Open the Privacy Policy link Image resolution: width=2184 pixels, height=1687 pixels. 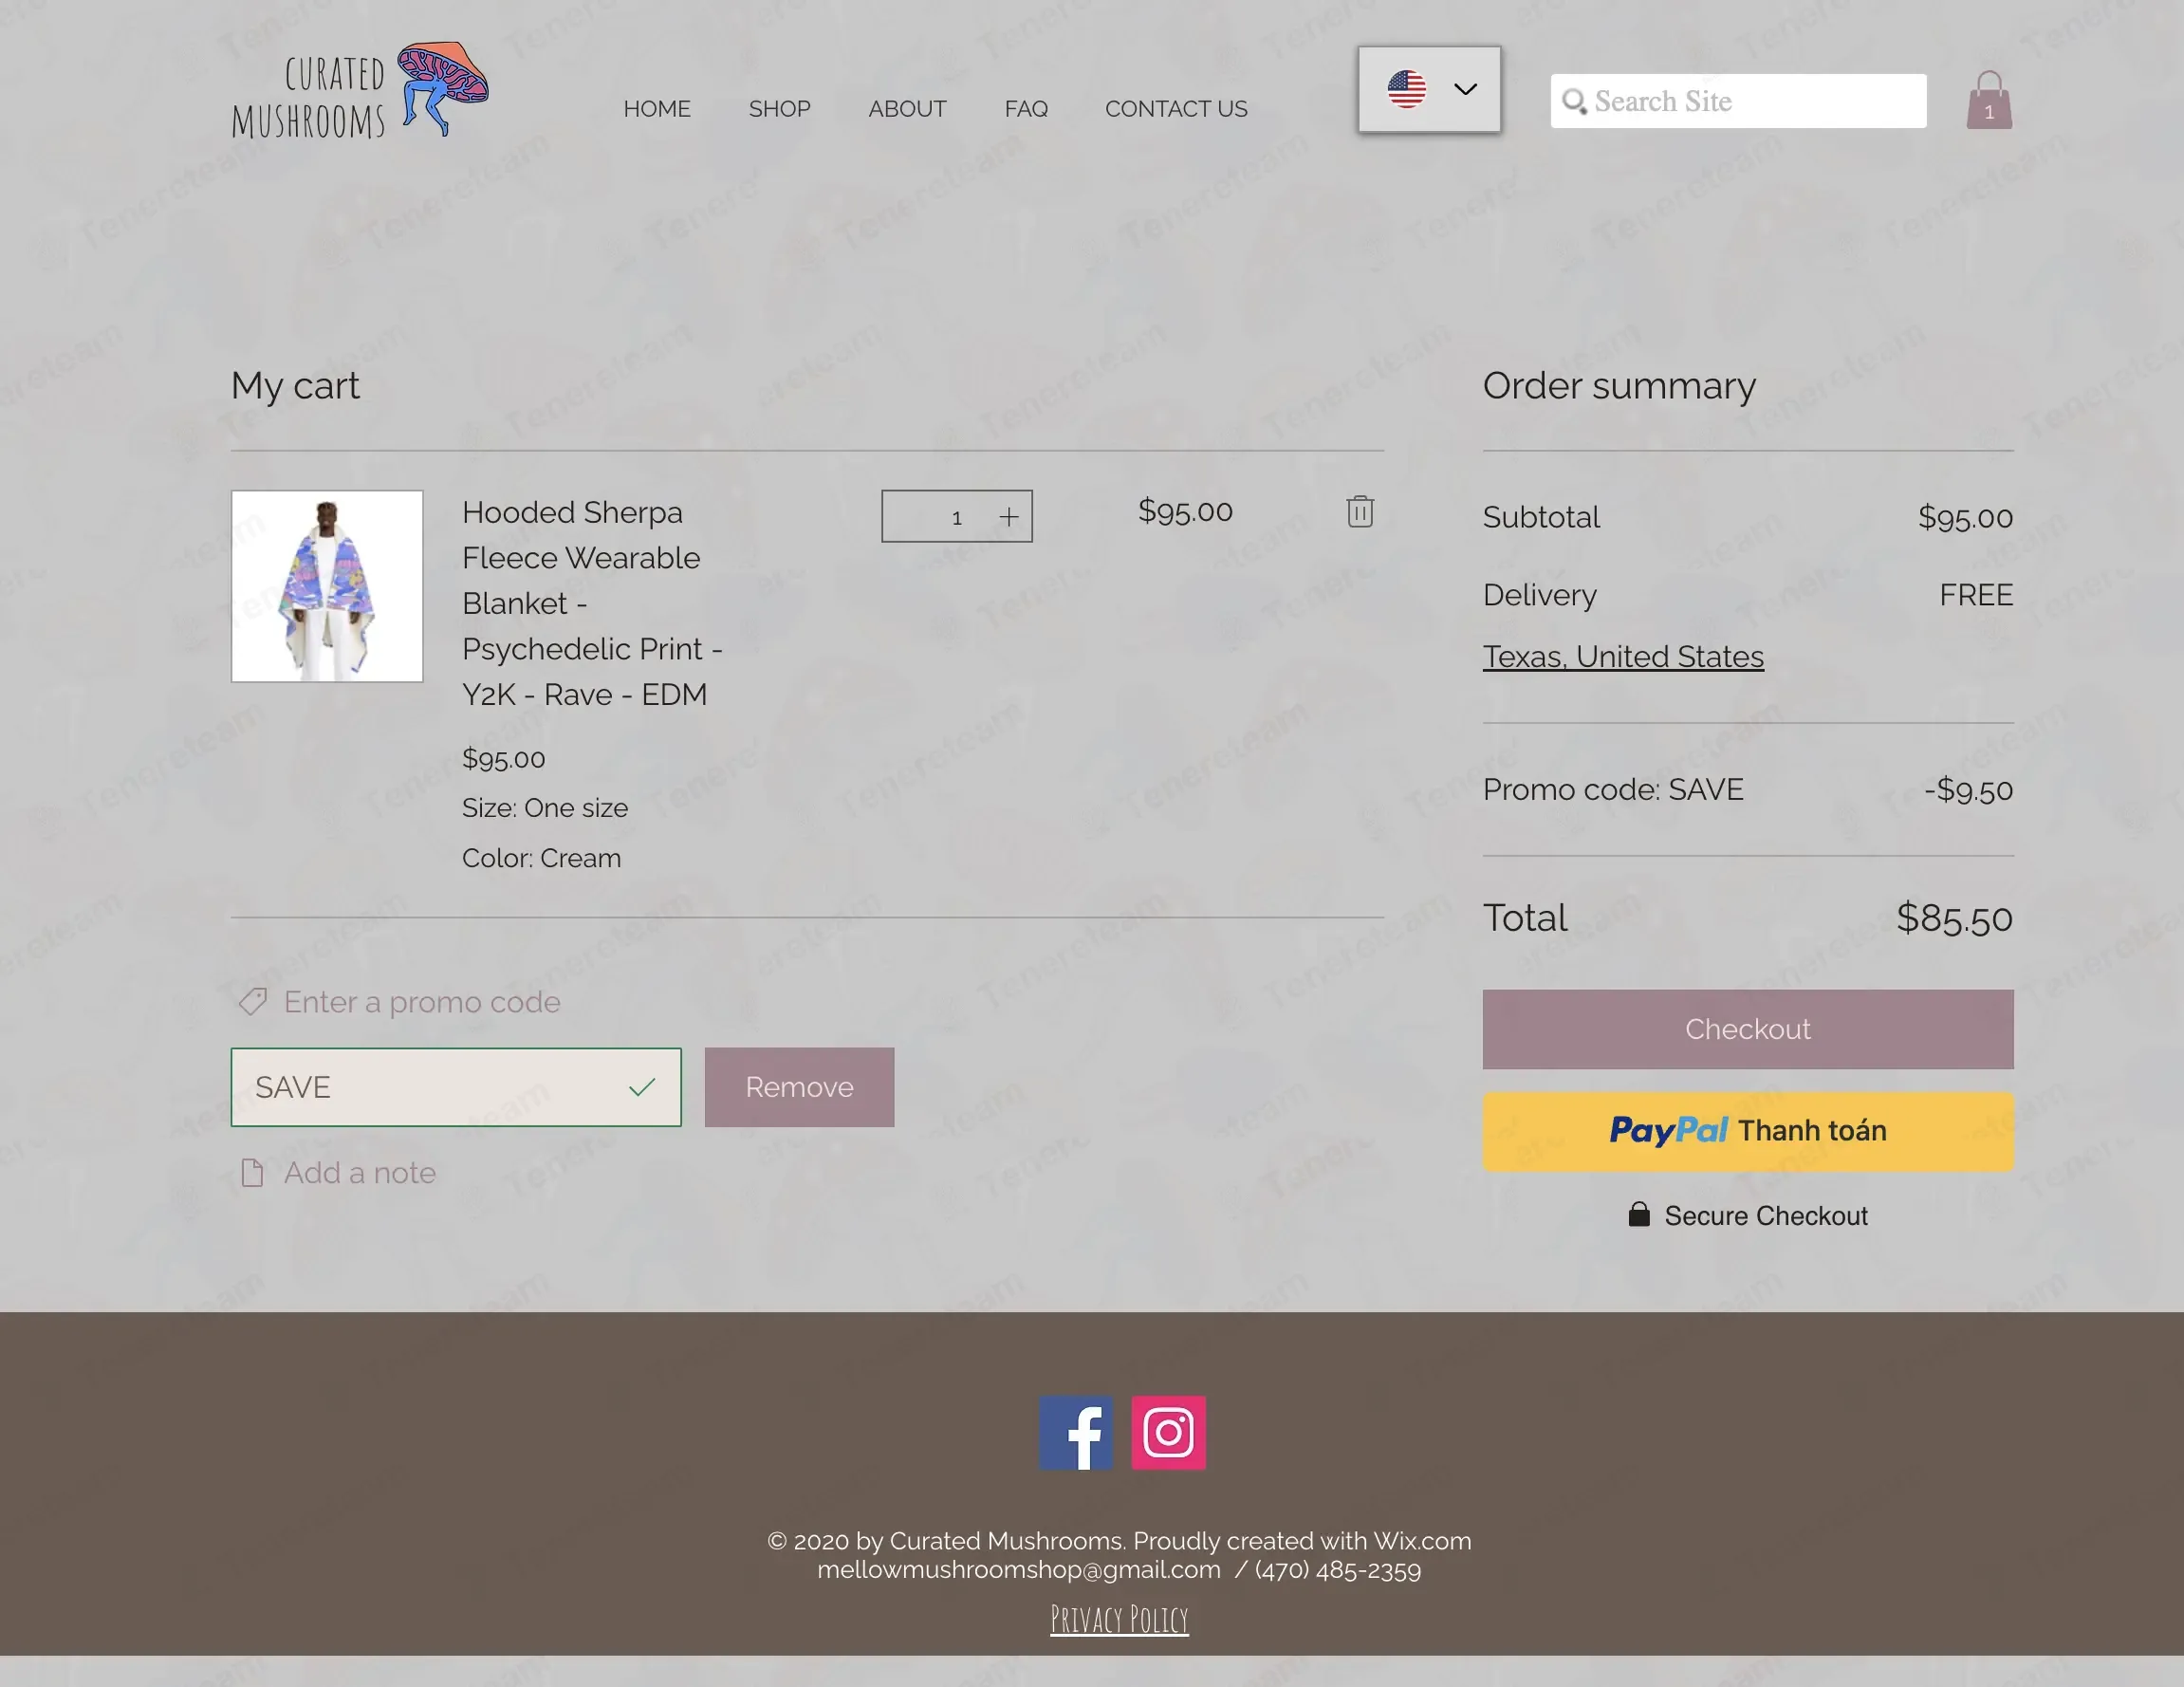tap(1119, 1619)
